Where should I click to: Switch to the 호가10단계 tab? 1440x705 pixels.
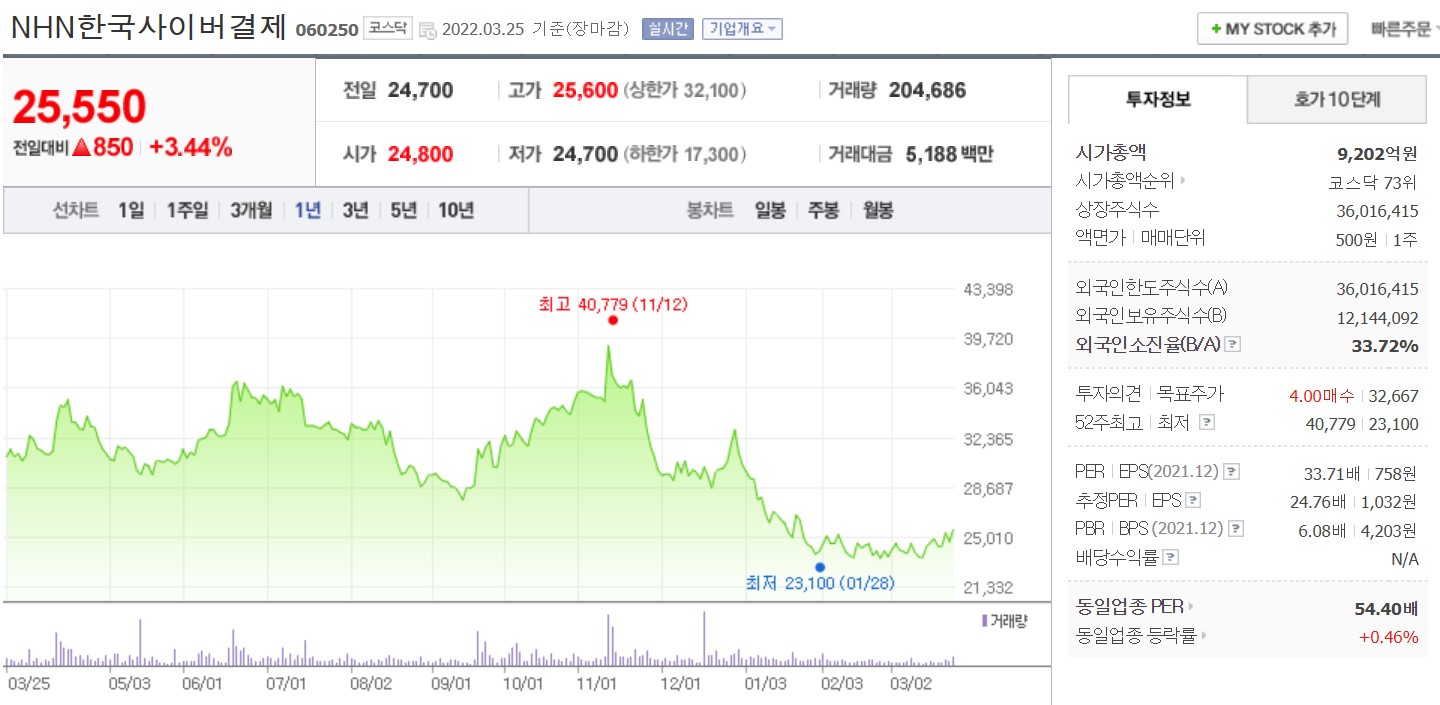pos(1337,99)
